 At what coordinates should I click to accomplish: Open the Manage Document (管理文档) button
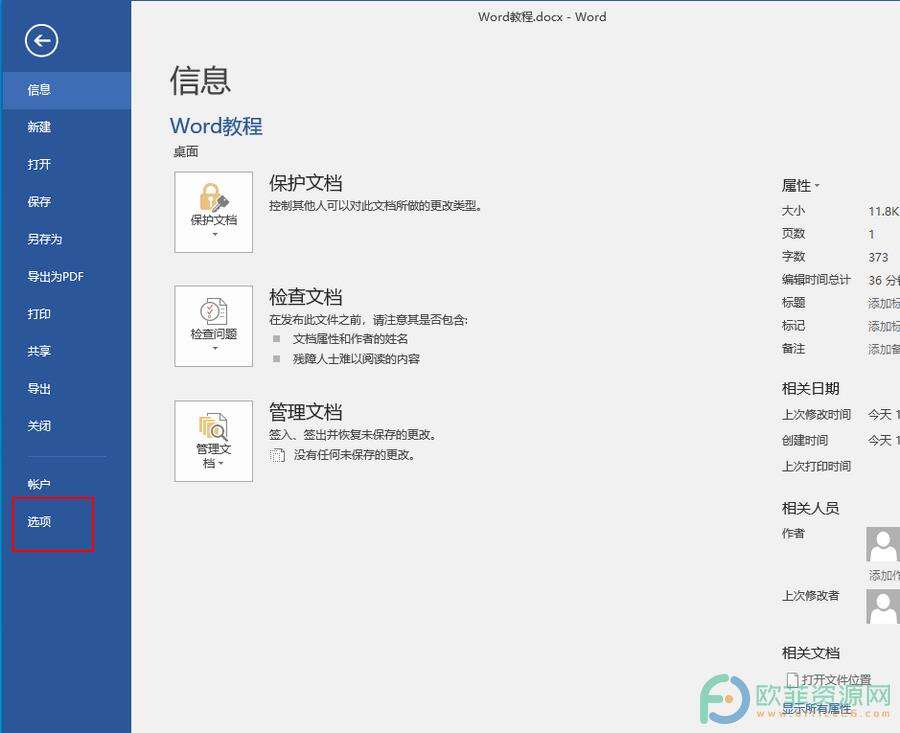pyautogui.click(x=214, y=441)
